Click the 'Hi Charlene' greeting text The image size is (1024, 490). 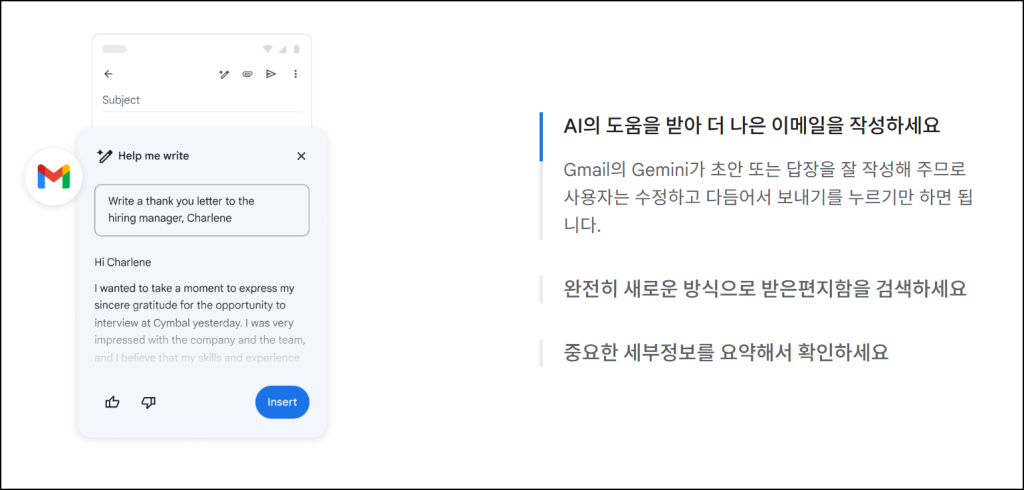[123, 263]
